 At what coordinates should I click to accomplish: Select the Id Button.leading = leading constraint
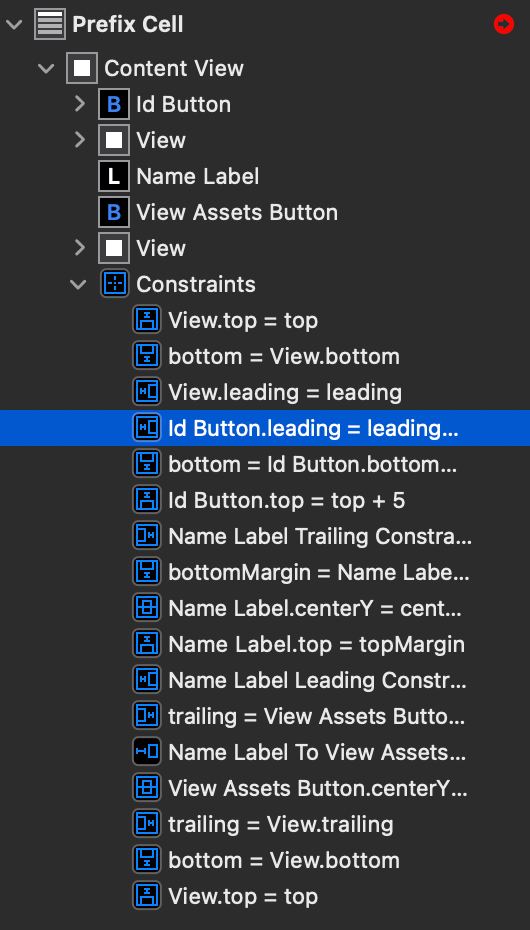pyautogui.click(x=265, y=428)
